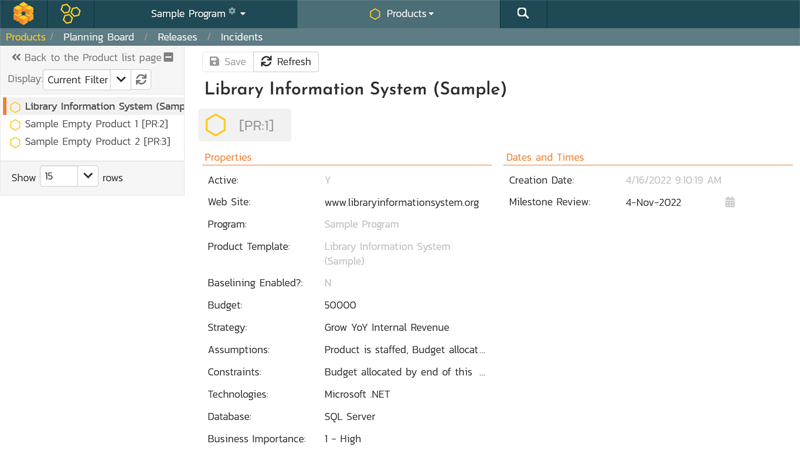Open the Show rows count dropdown
The width and height of the screenshot is (800, 454).
(88, 176)
